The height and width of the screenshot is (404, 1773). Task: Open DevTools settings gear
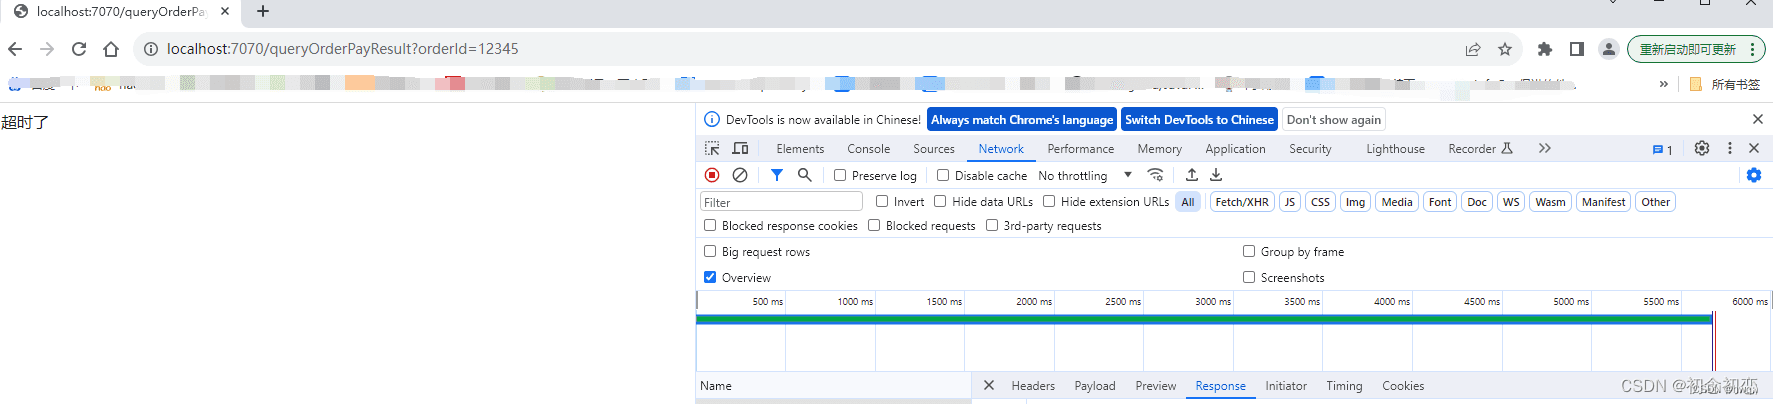coord(1702,148)
